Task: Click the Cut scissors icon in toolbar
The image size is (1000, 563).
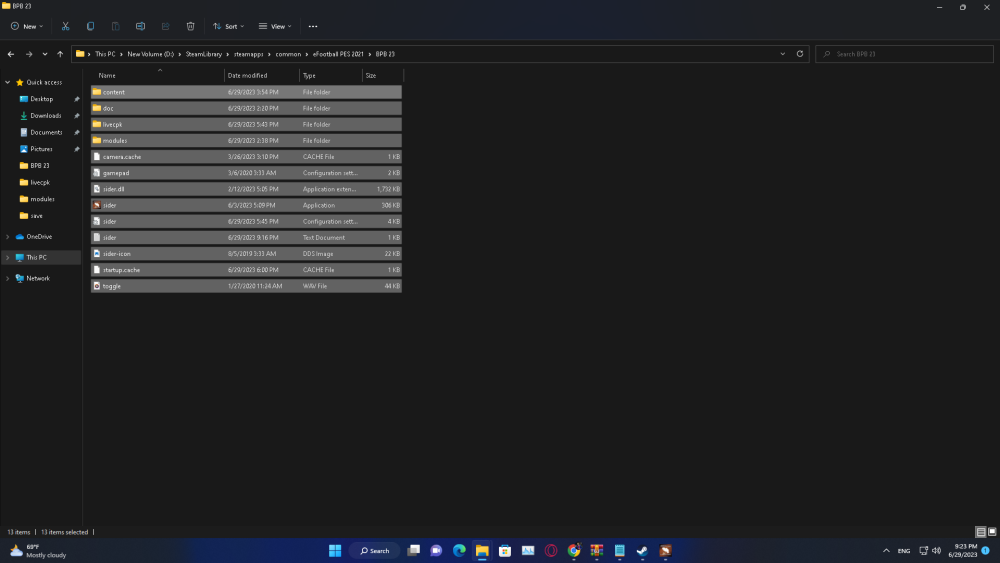Action: click(x=65, y=26)
